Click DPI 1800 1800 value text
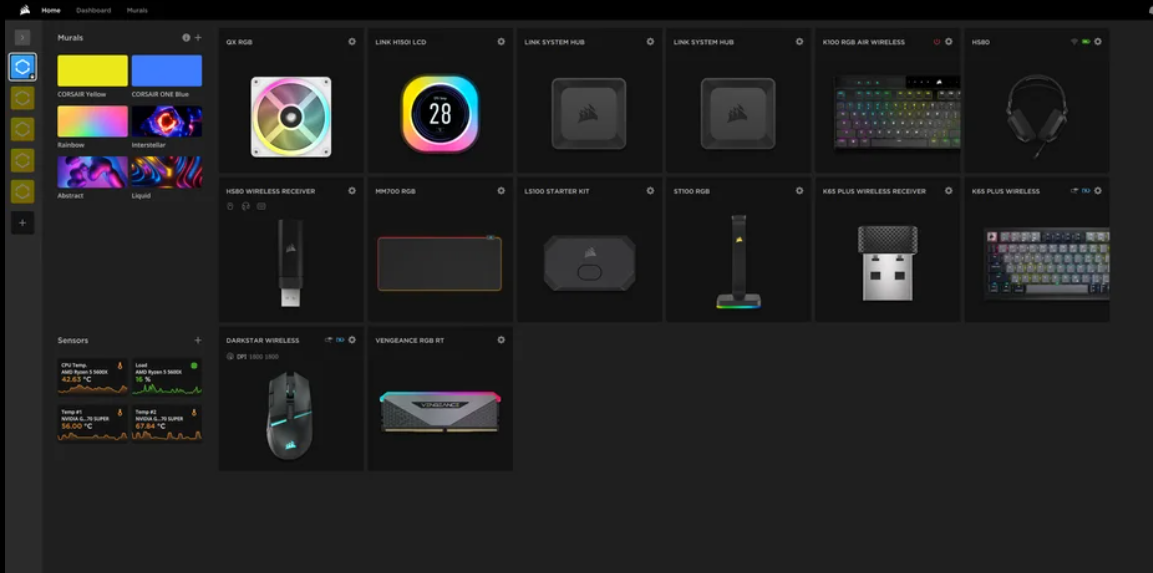Viewport: 1153px width, 573px height. coord(257,357)
